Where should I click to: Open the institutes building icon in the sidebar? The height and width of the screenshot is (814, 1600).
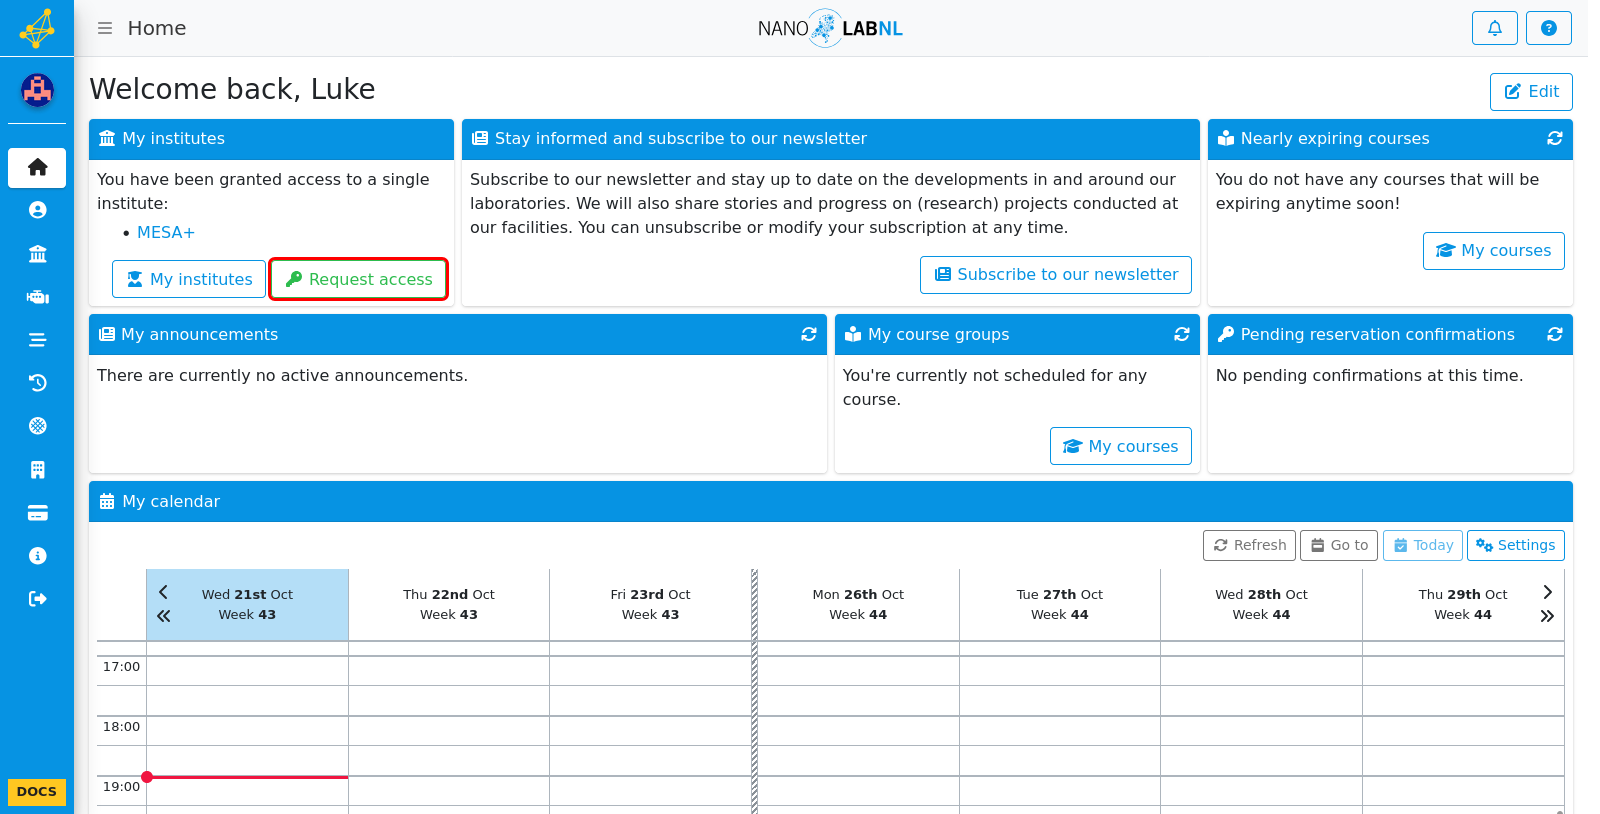[x=37, y=254]
